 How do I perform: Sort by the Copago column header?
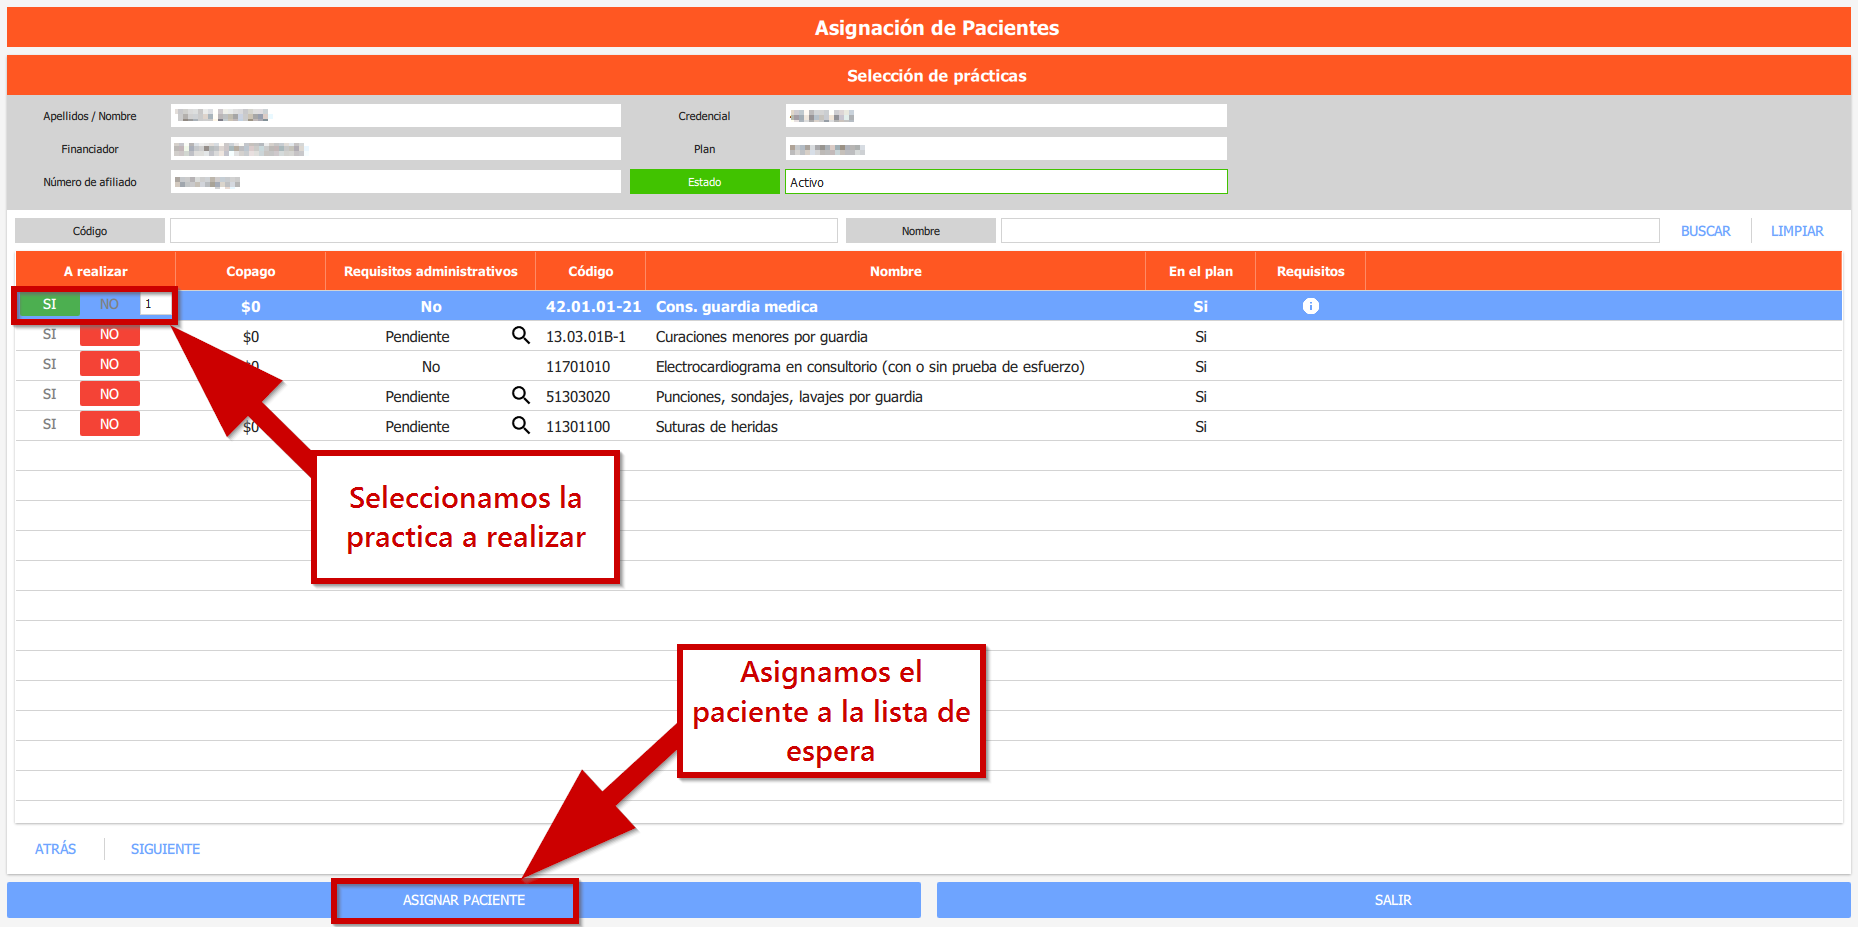(x=250, y=271)
